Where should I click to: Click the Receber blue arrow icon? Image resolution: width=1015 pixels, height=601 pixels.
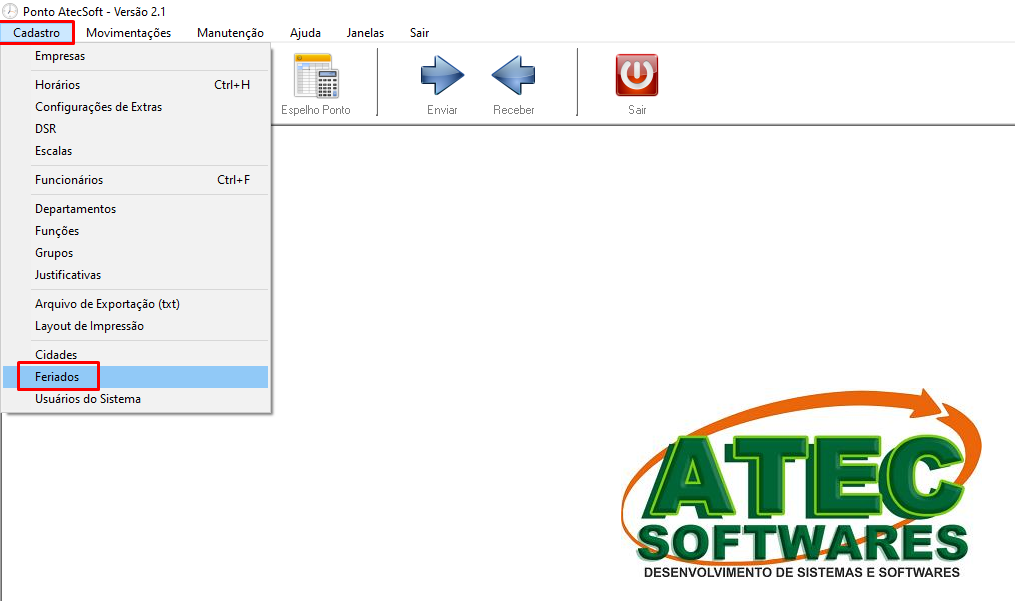point(513,75)
